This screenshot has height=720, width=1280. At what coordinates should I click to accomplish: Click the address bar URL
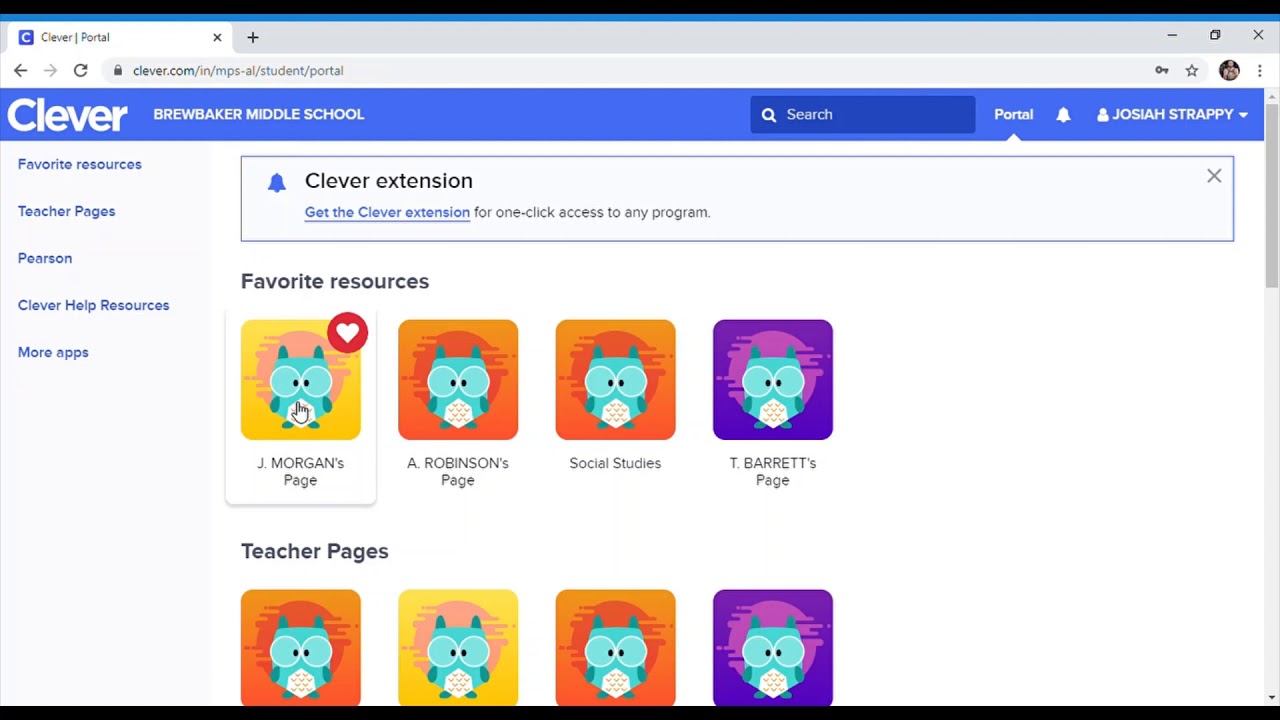238,71
